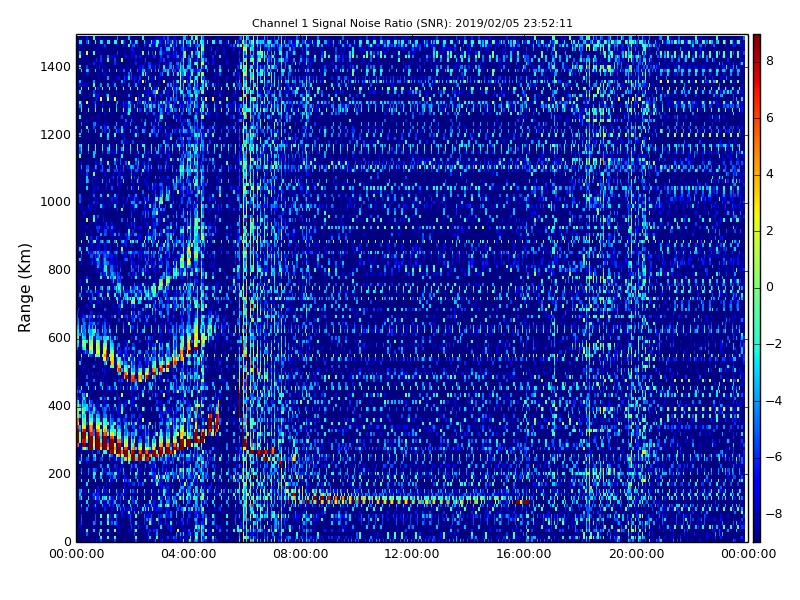The image size is (800, 600).
Task: Click the 'Range (Km)' y-axis label
Action: click(x=24, y=288)
